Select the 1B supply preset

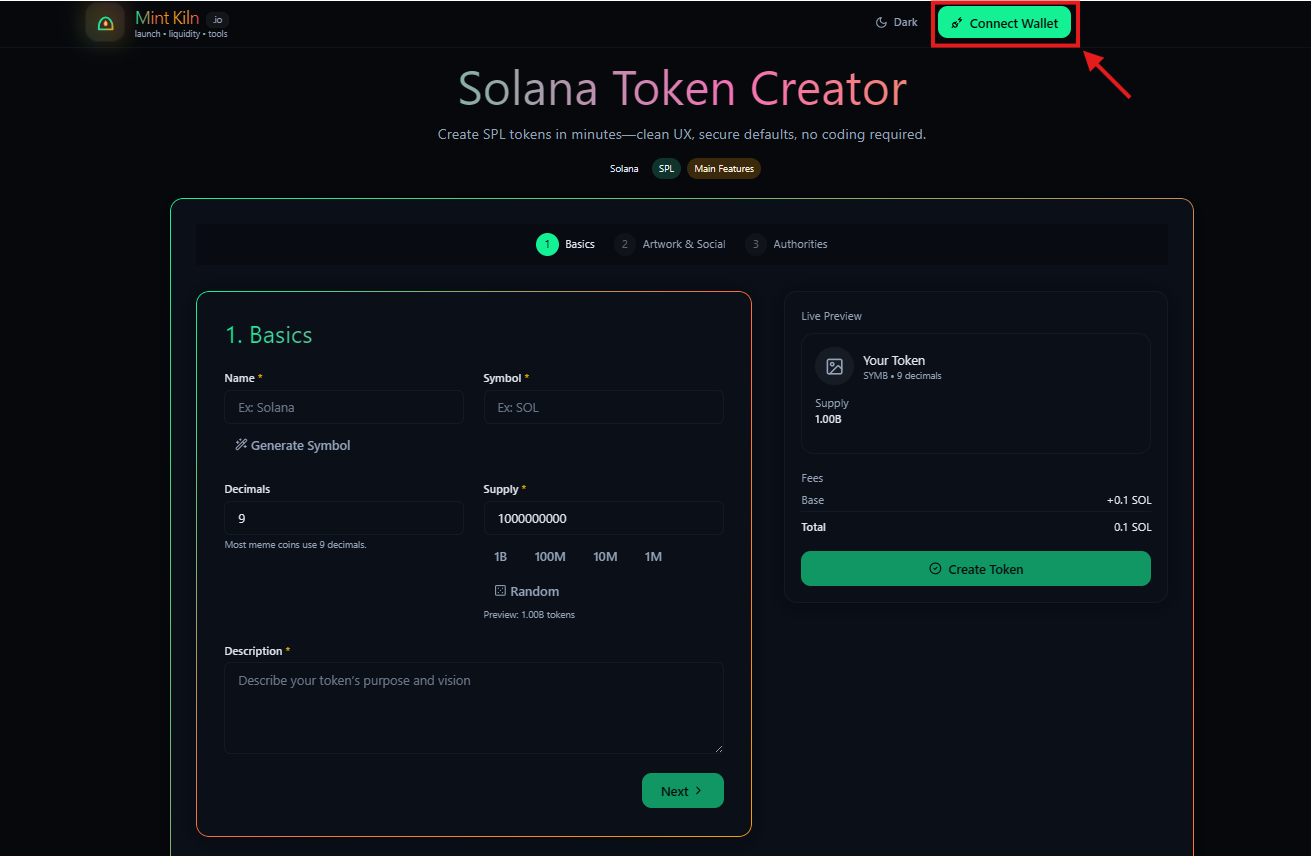[500, 556]
